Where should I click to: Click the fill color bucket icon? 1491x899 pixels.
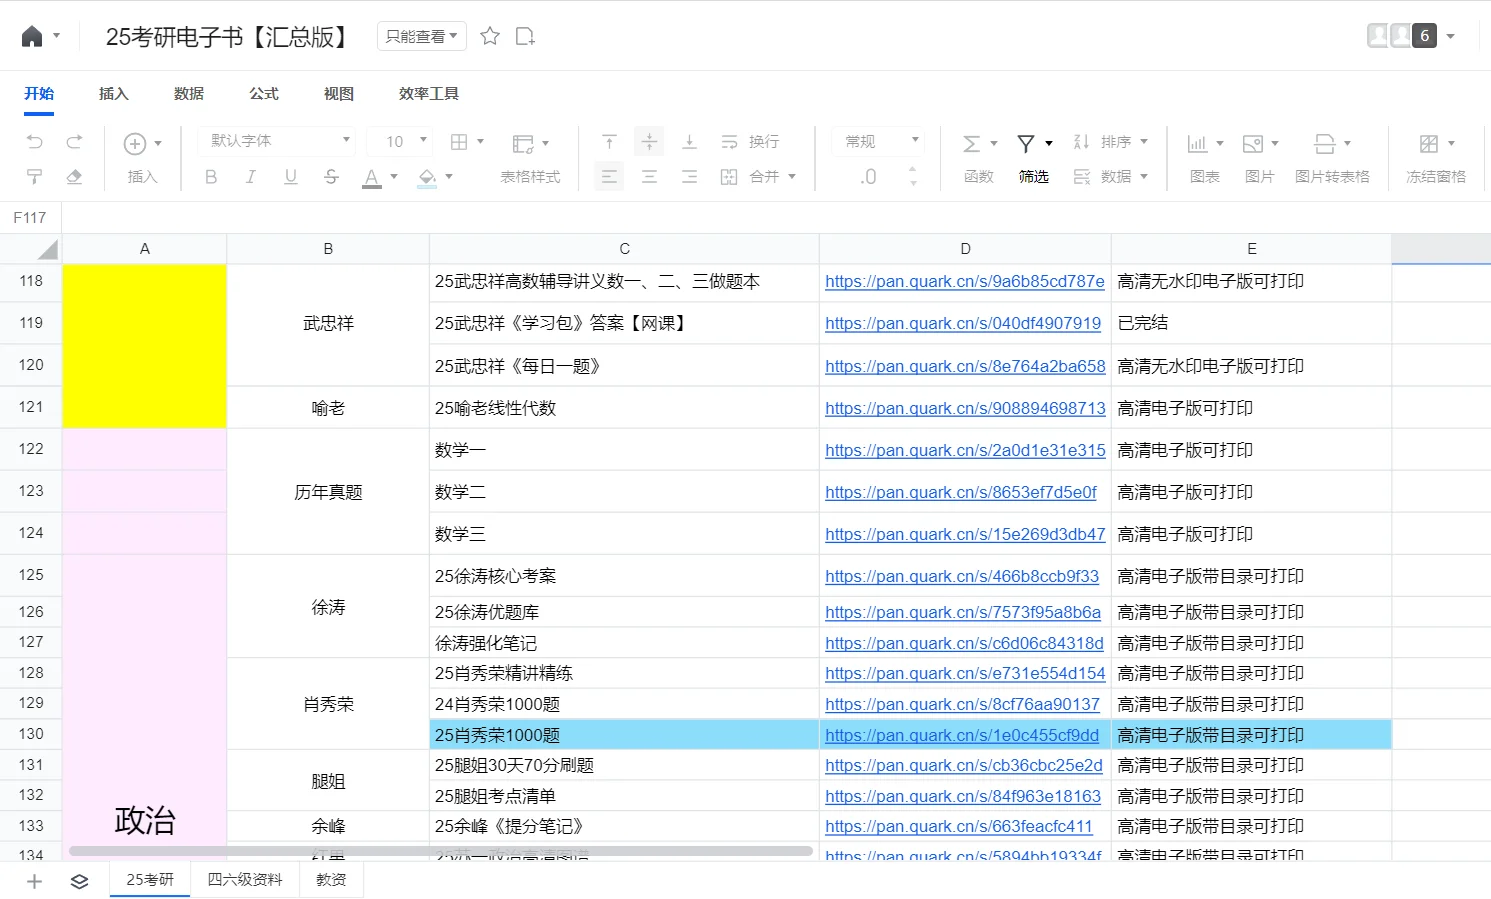[428, 177]
